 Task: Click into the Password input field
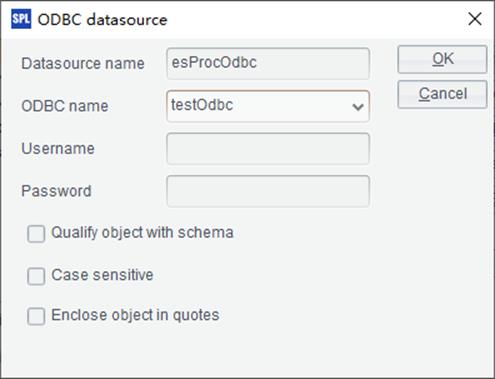(268, 191)
